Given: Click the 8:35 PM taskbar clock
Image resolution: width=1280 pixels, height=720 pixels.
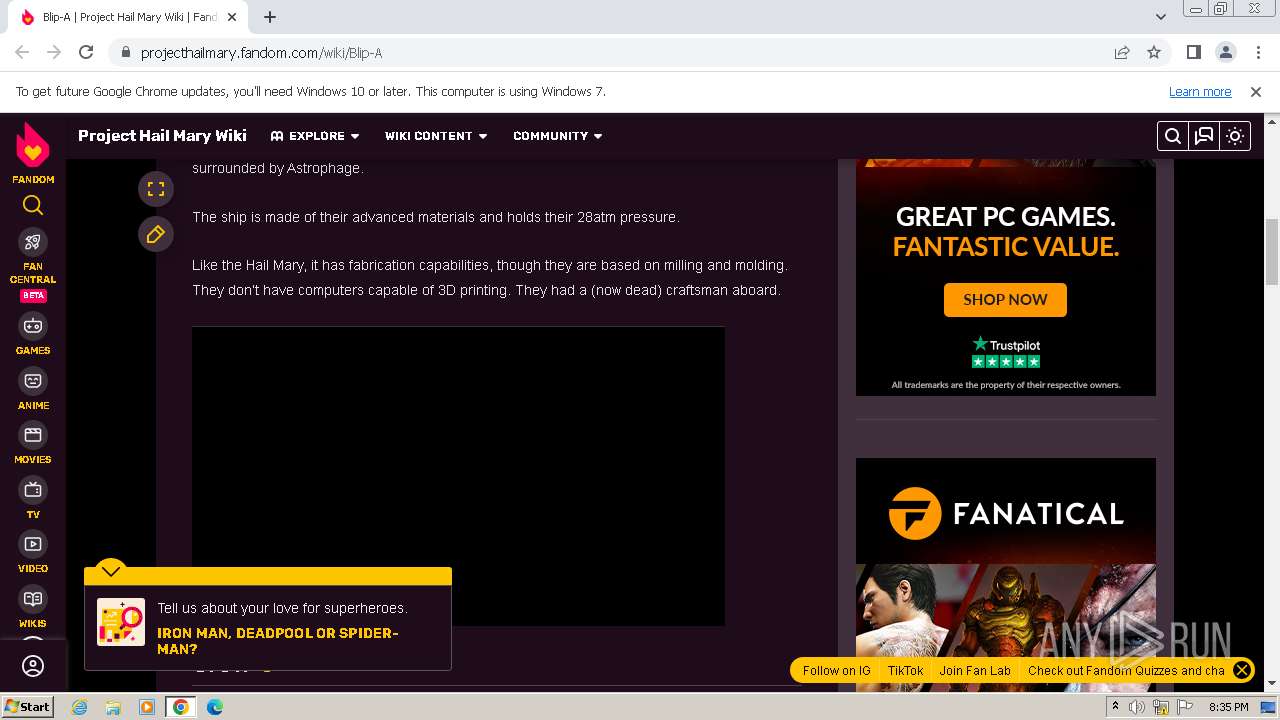Looking at the screenshot, I should [x=1228, y=707].
